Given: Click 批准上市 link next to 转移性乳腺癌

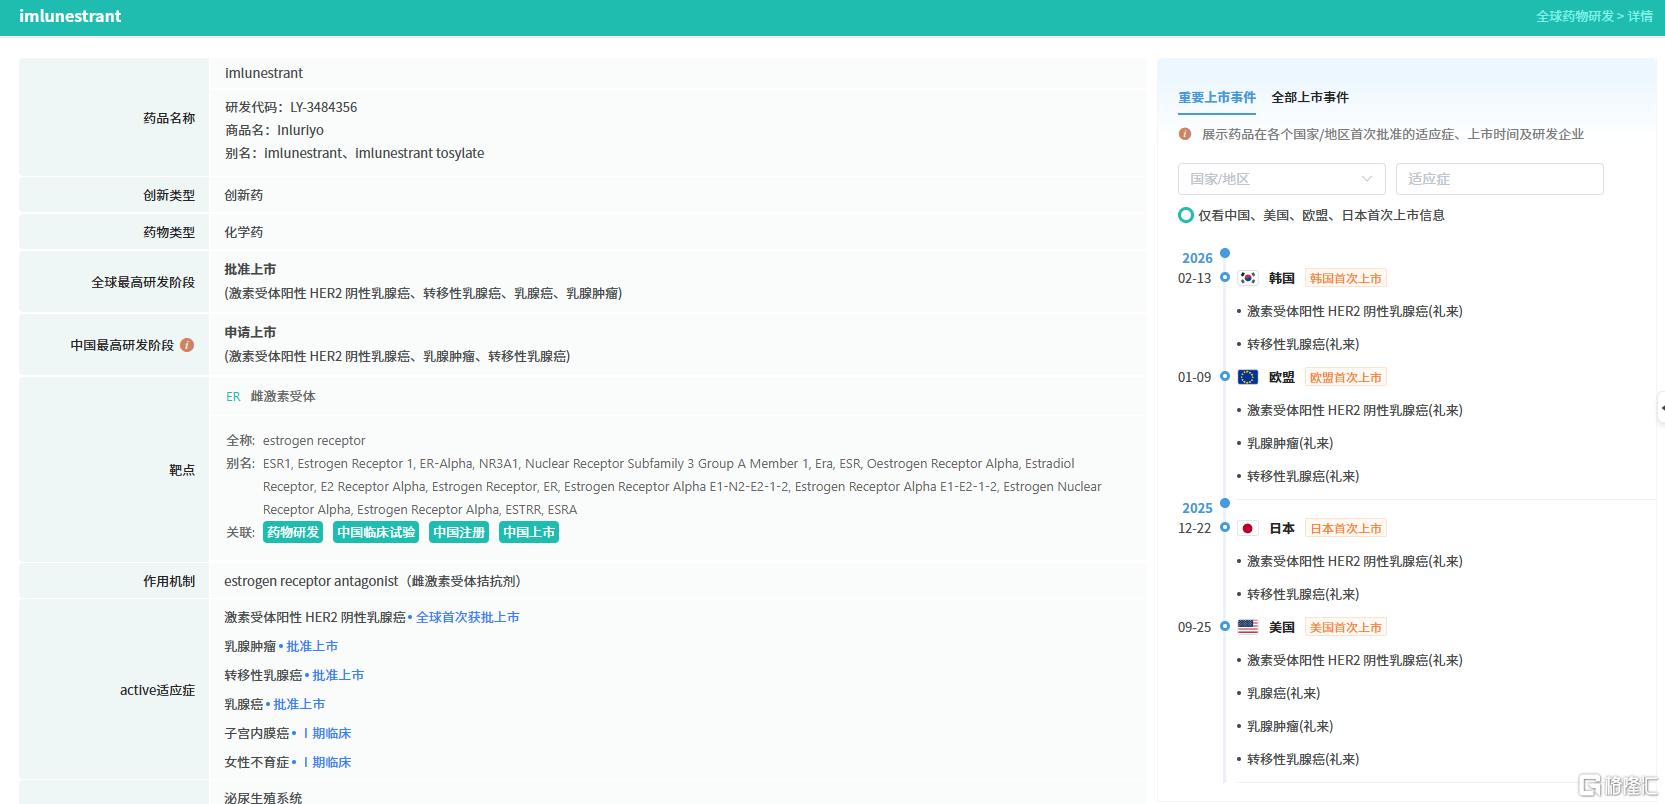Looking at the screenshot, I should (338, 675).
